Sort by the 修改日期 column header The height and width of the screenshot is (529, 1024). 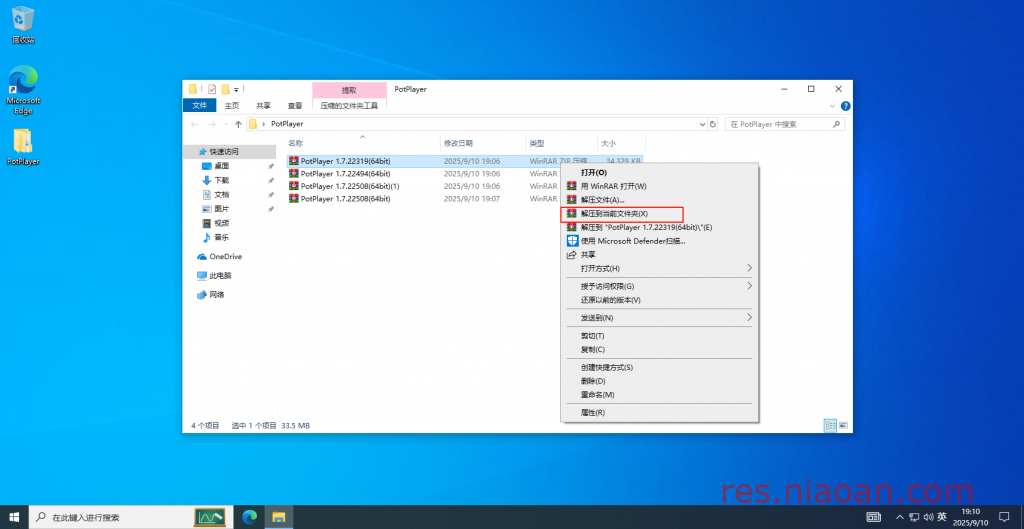coord(483,143)
